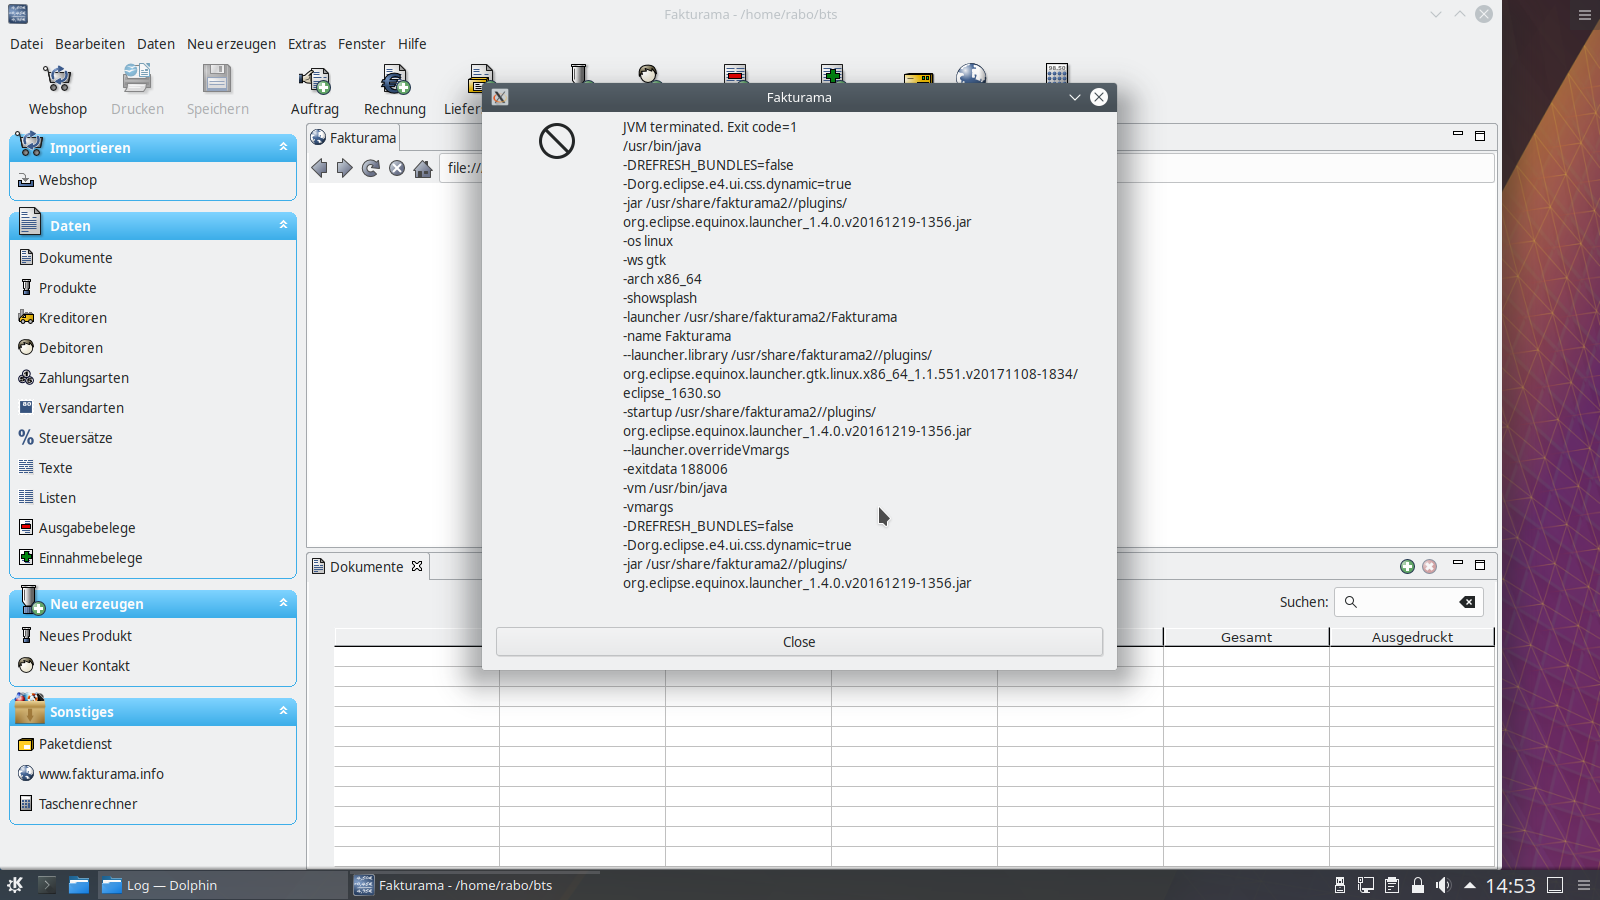
Task: Create a new Auftrag from the toolbar
Action: (x=315, y=90)
